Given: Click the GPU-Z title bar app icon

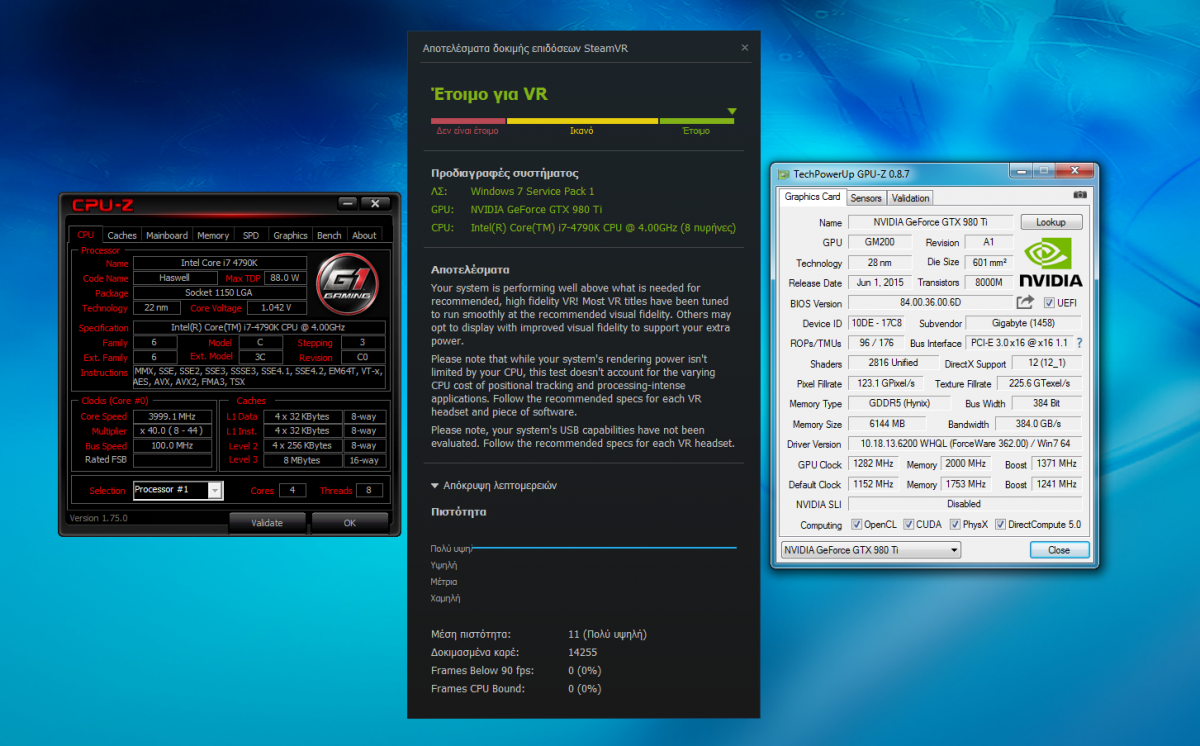Looking at the screenshot, I should point(783,173).
